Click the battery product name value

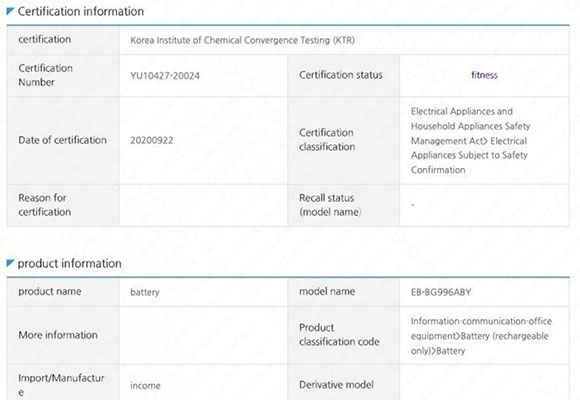coord(145,292)
